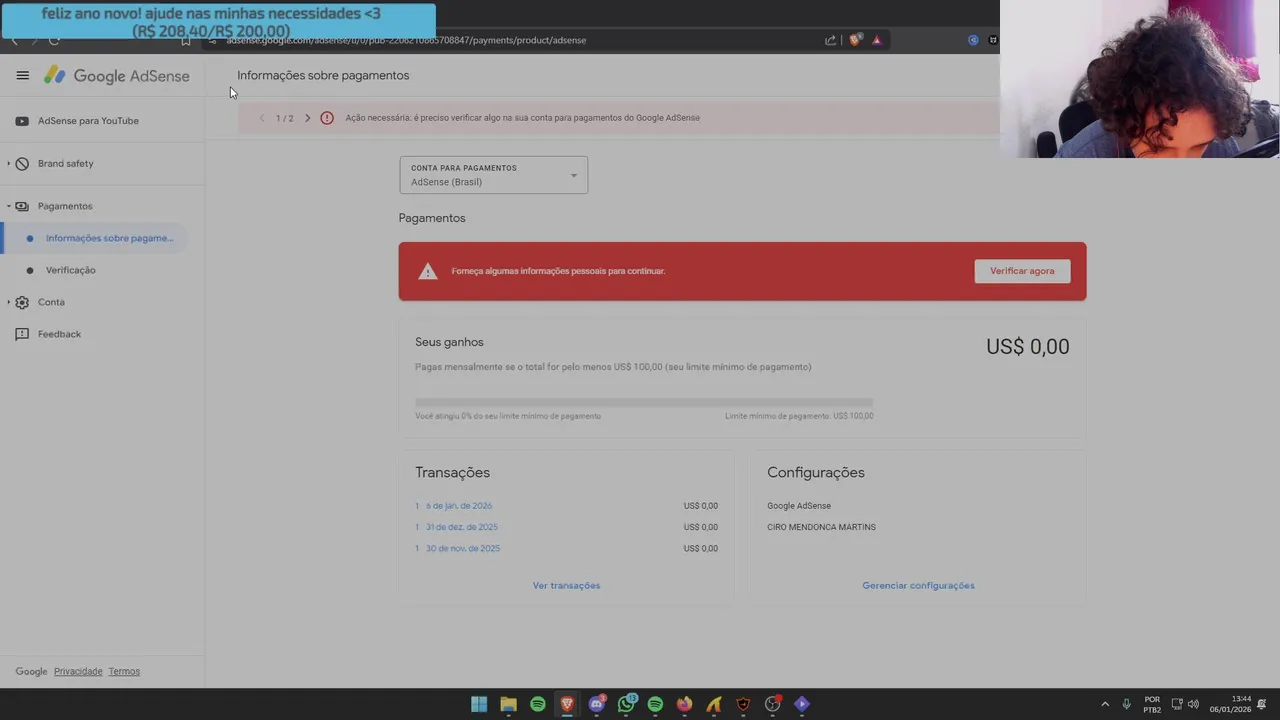
Task: Open the hamburger main menu
Action: [23, 75]
